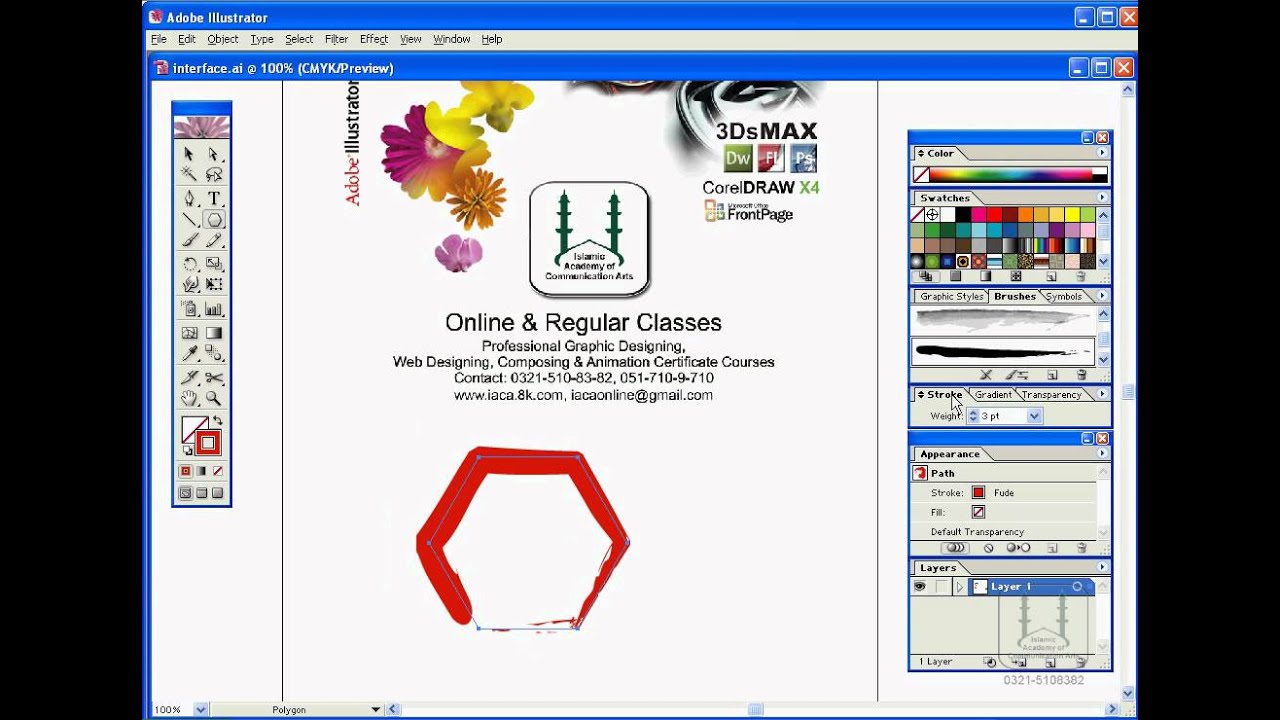The width and height of the screenshot is (1280, 720).
Task: Switch to the Transparency tab
Action: point(1051,395)
